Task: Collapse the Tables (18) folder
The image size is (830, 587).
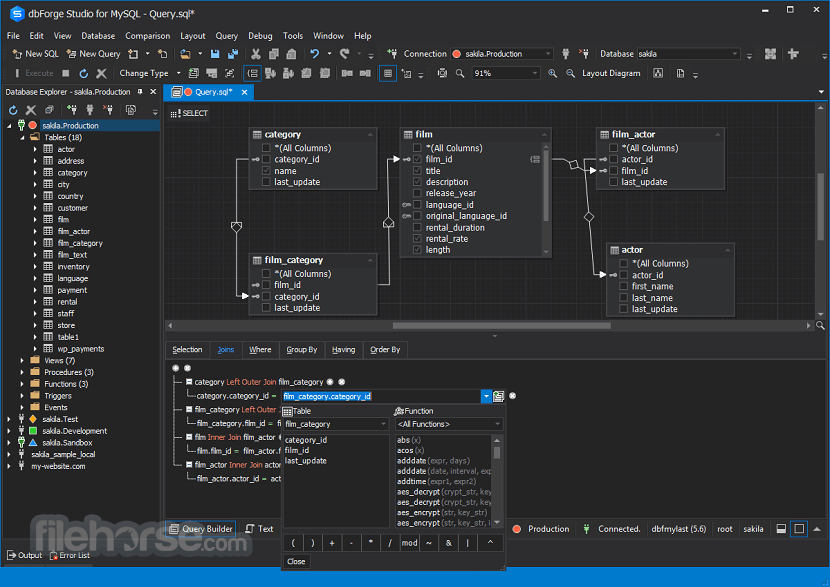Action: pos(22,138)
